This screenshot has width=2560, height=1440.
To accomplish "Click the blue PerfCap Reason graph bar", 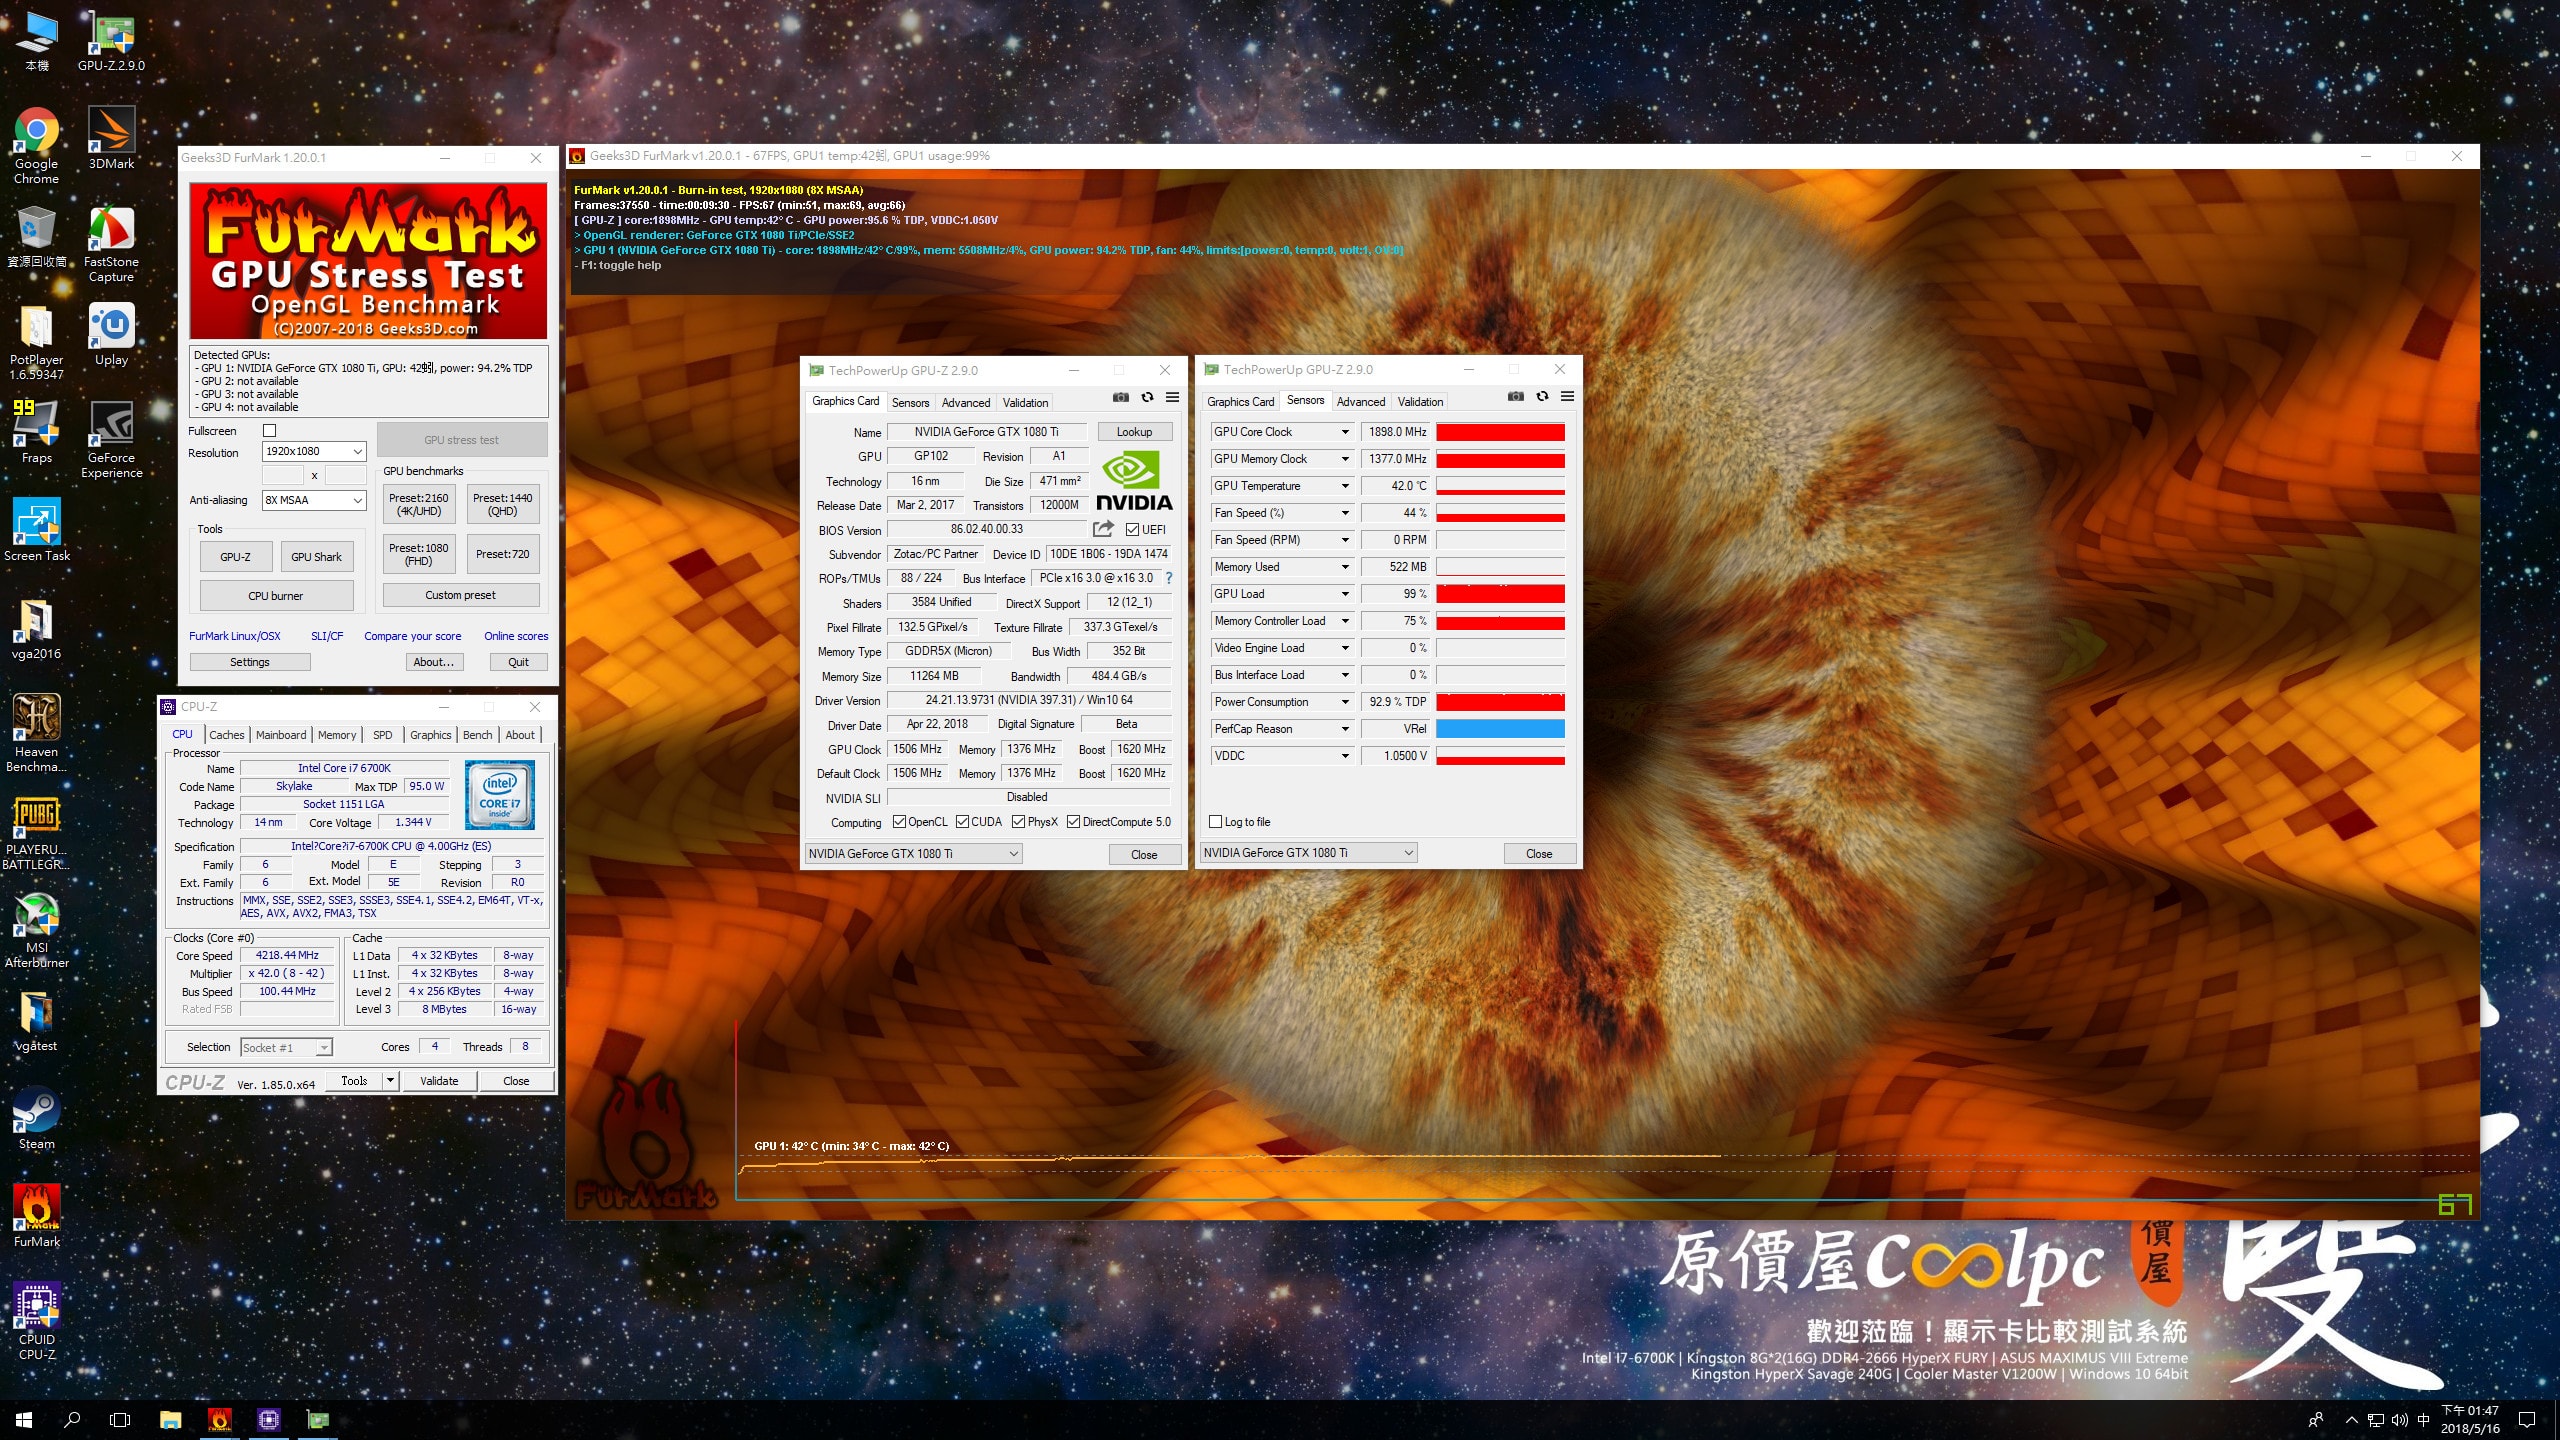I will [1500, 729].
